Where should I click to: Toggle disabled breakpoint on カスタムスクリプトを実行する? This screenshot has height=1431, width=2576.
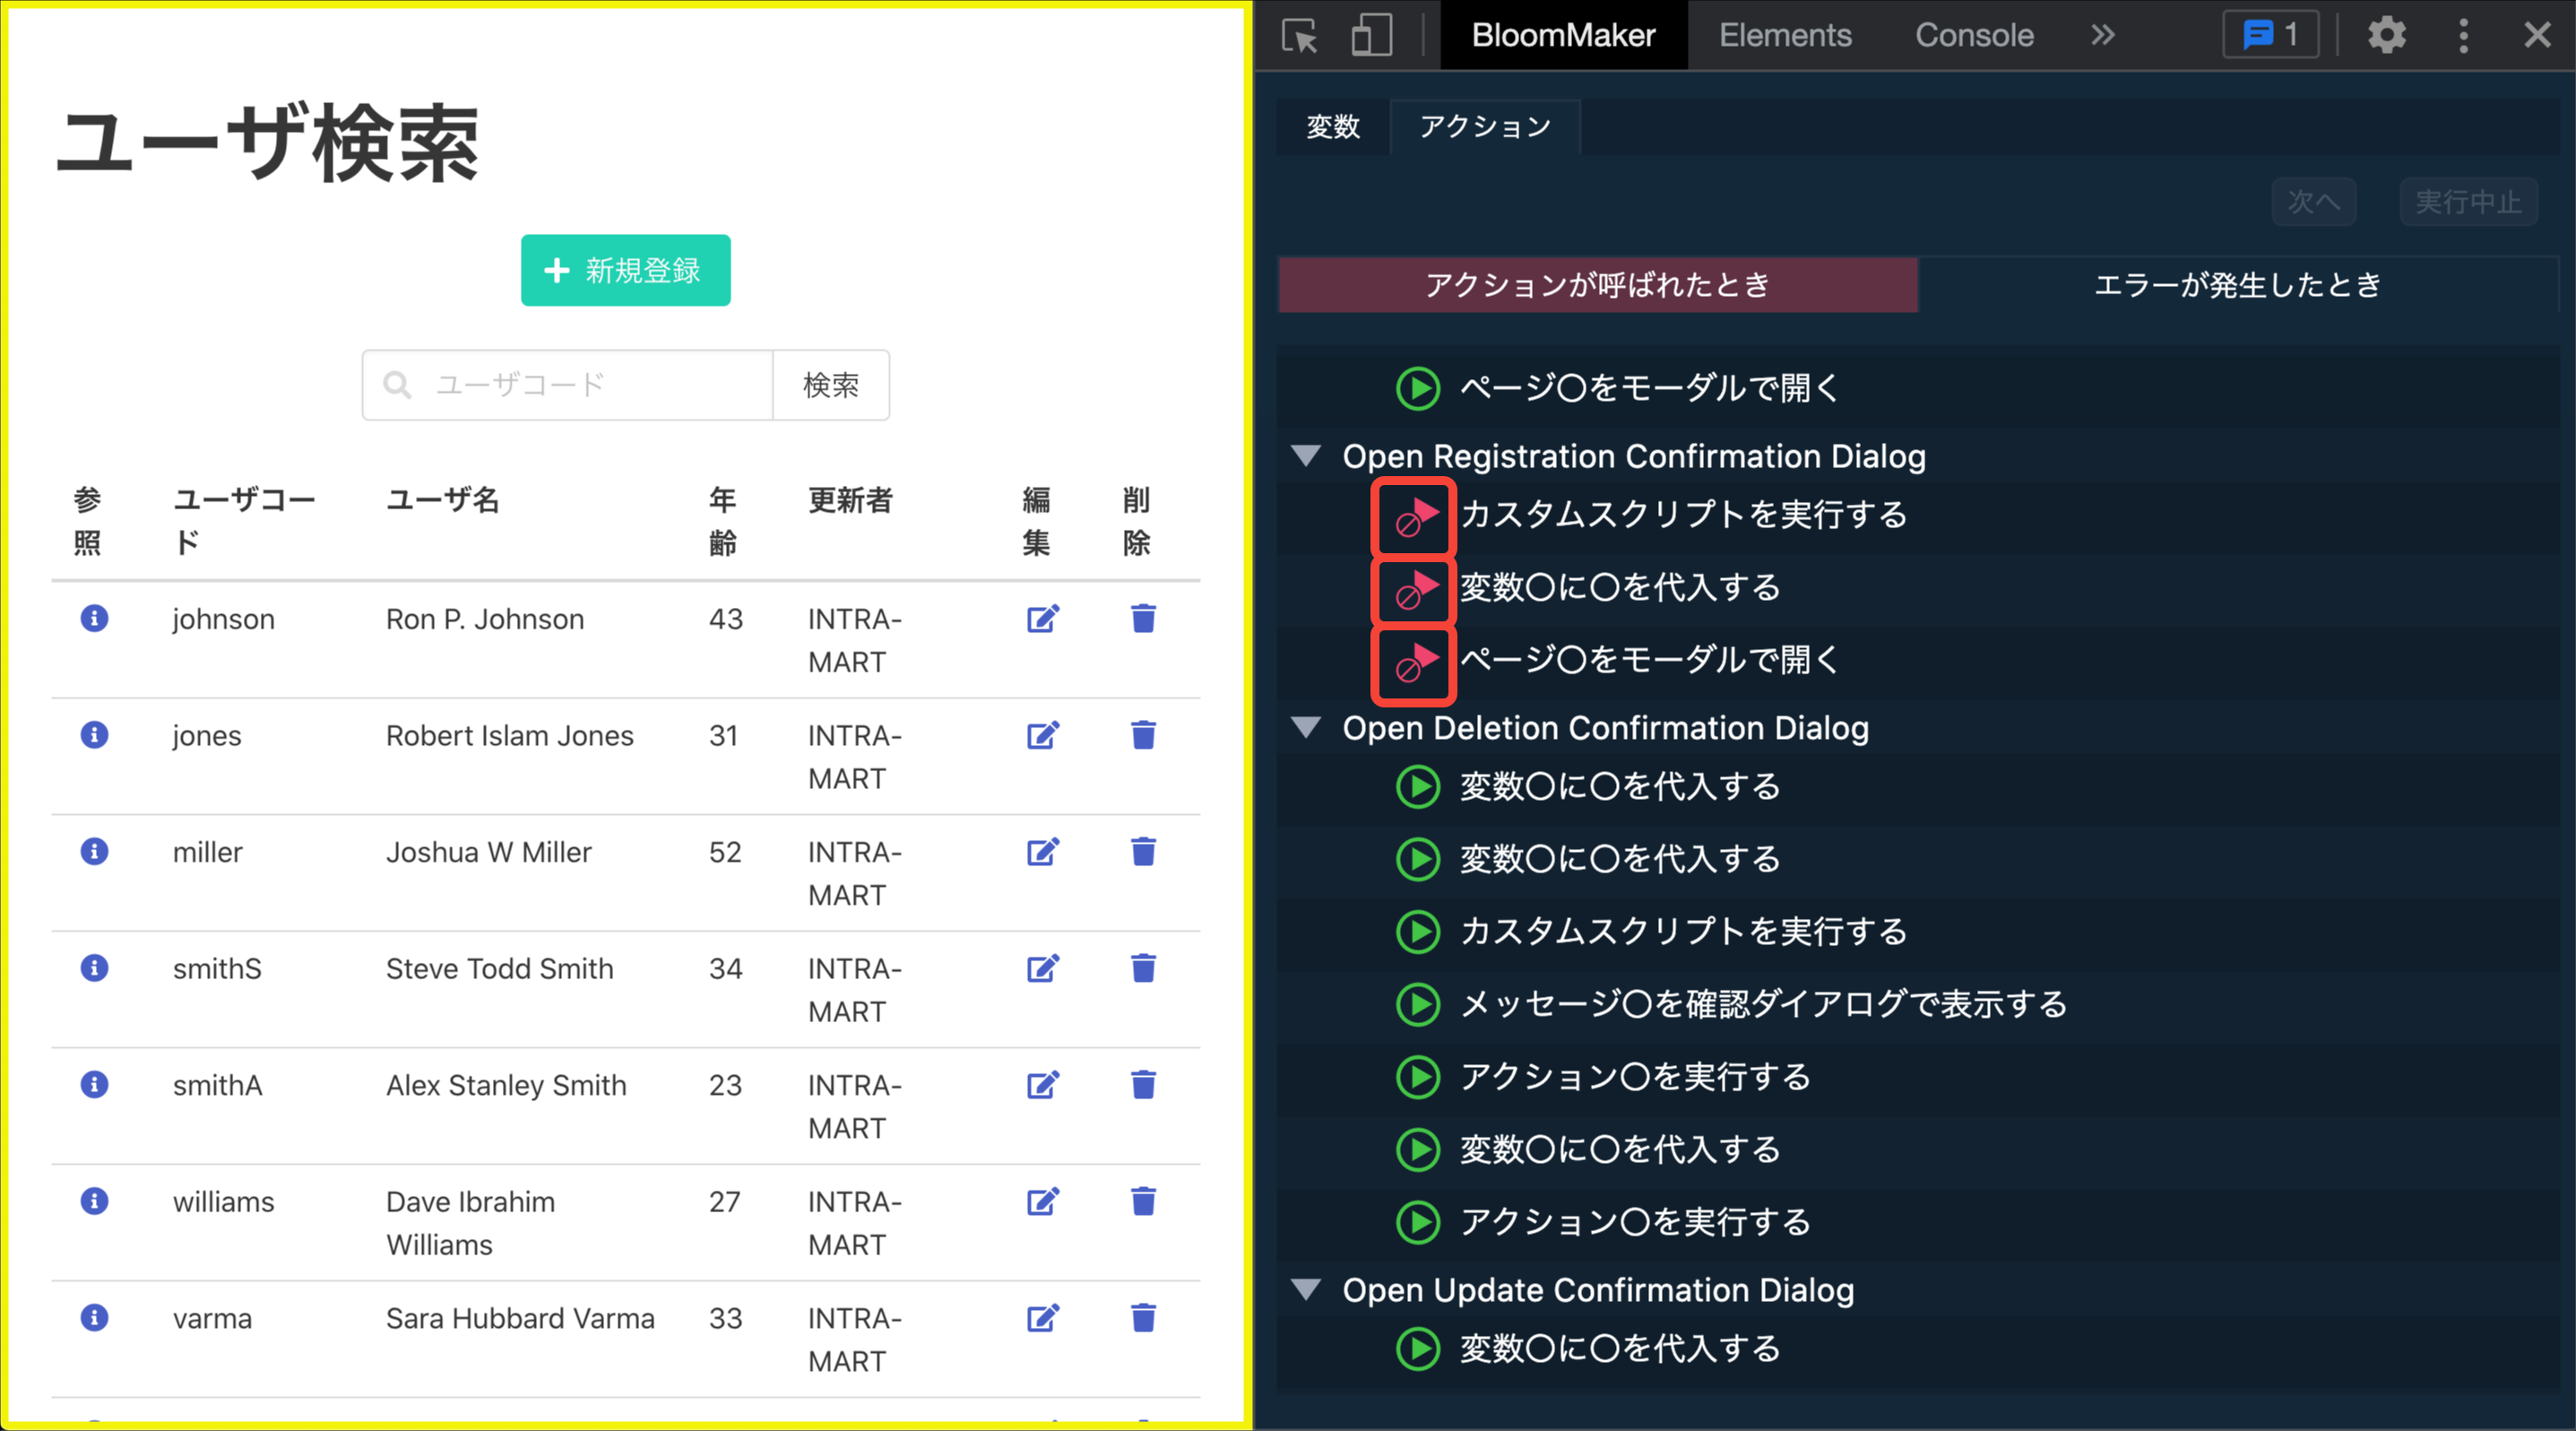click(1414, 517)
